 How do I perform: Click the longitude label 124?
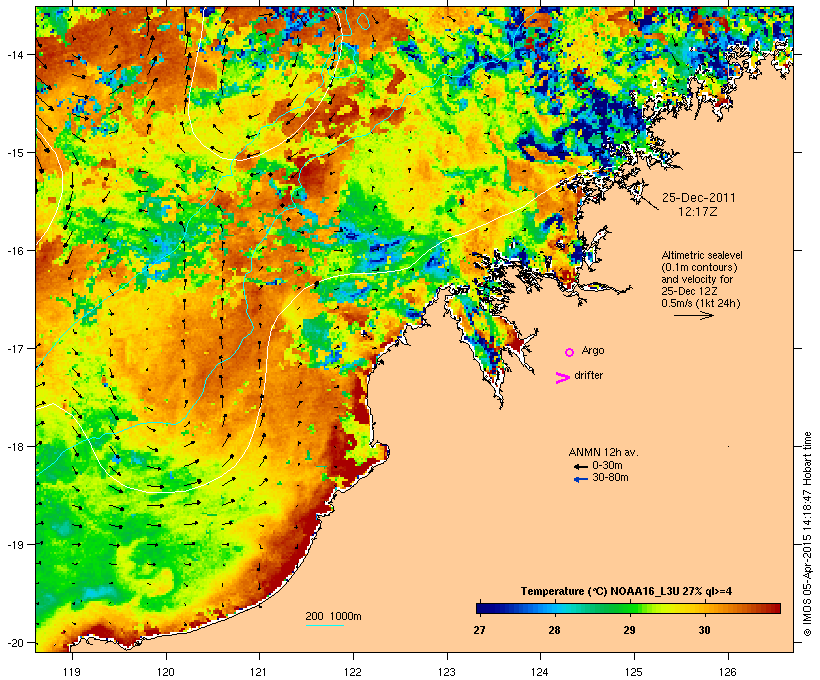point(540,672)
